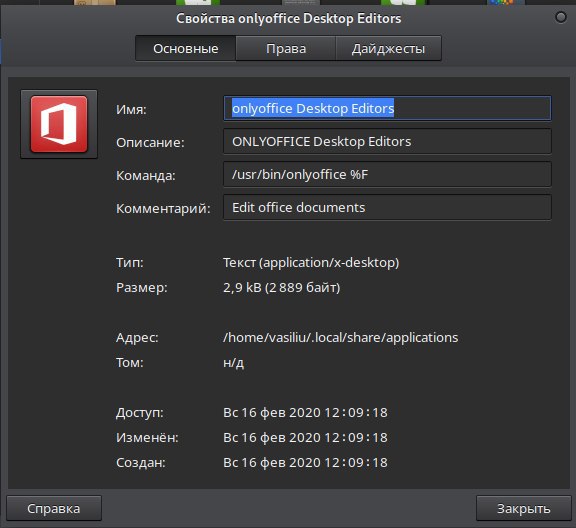Viewport: 576px width, 528px height.
Task: Click the Изменён modified date value
Action: click(305, 438)
